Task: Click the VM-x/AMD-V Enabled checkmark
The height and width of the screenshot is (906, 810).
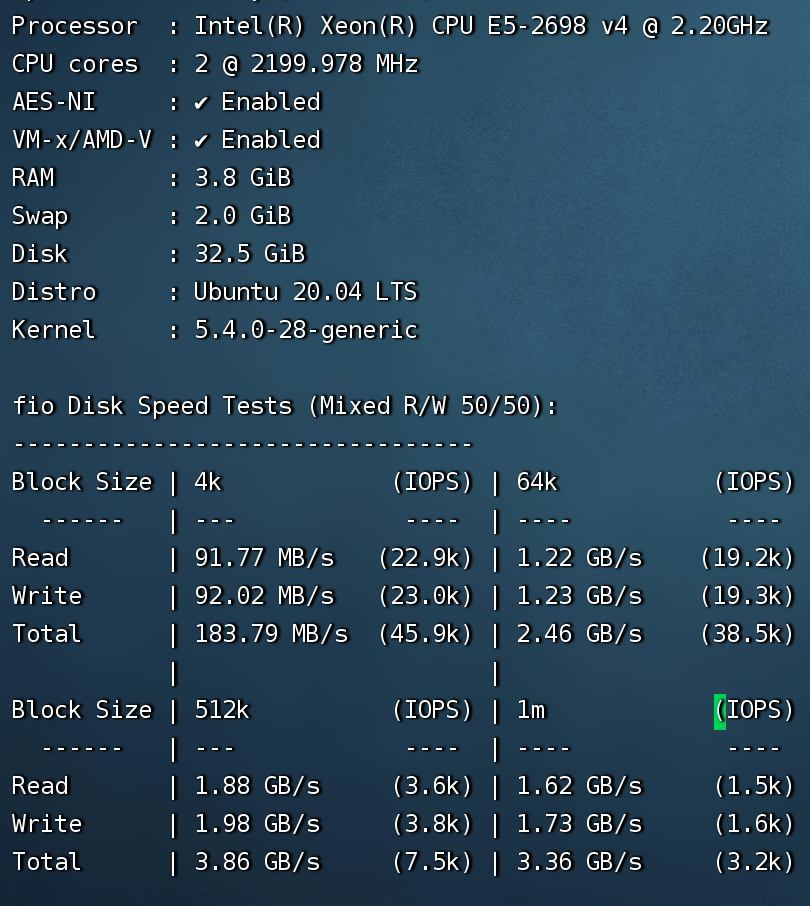Action: (201, 140)
